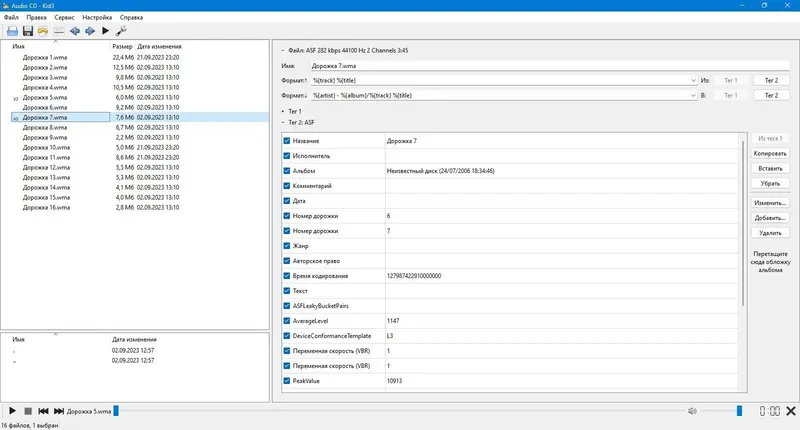
Task: Uncheck the Жанр field checkbox
Action: (287, 246)
